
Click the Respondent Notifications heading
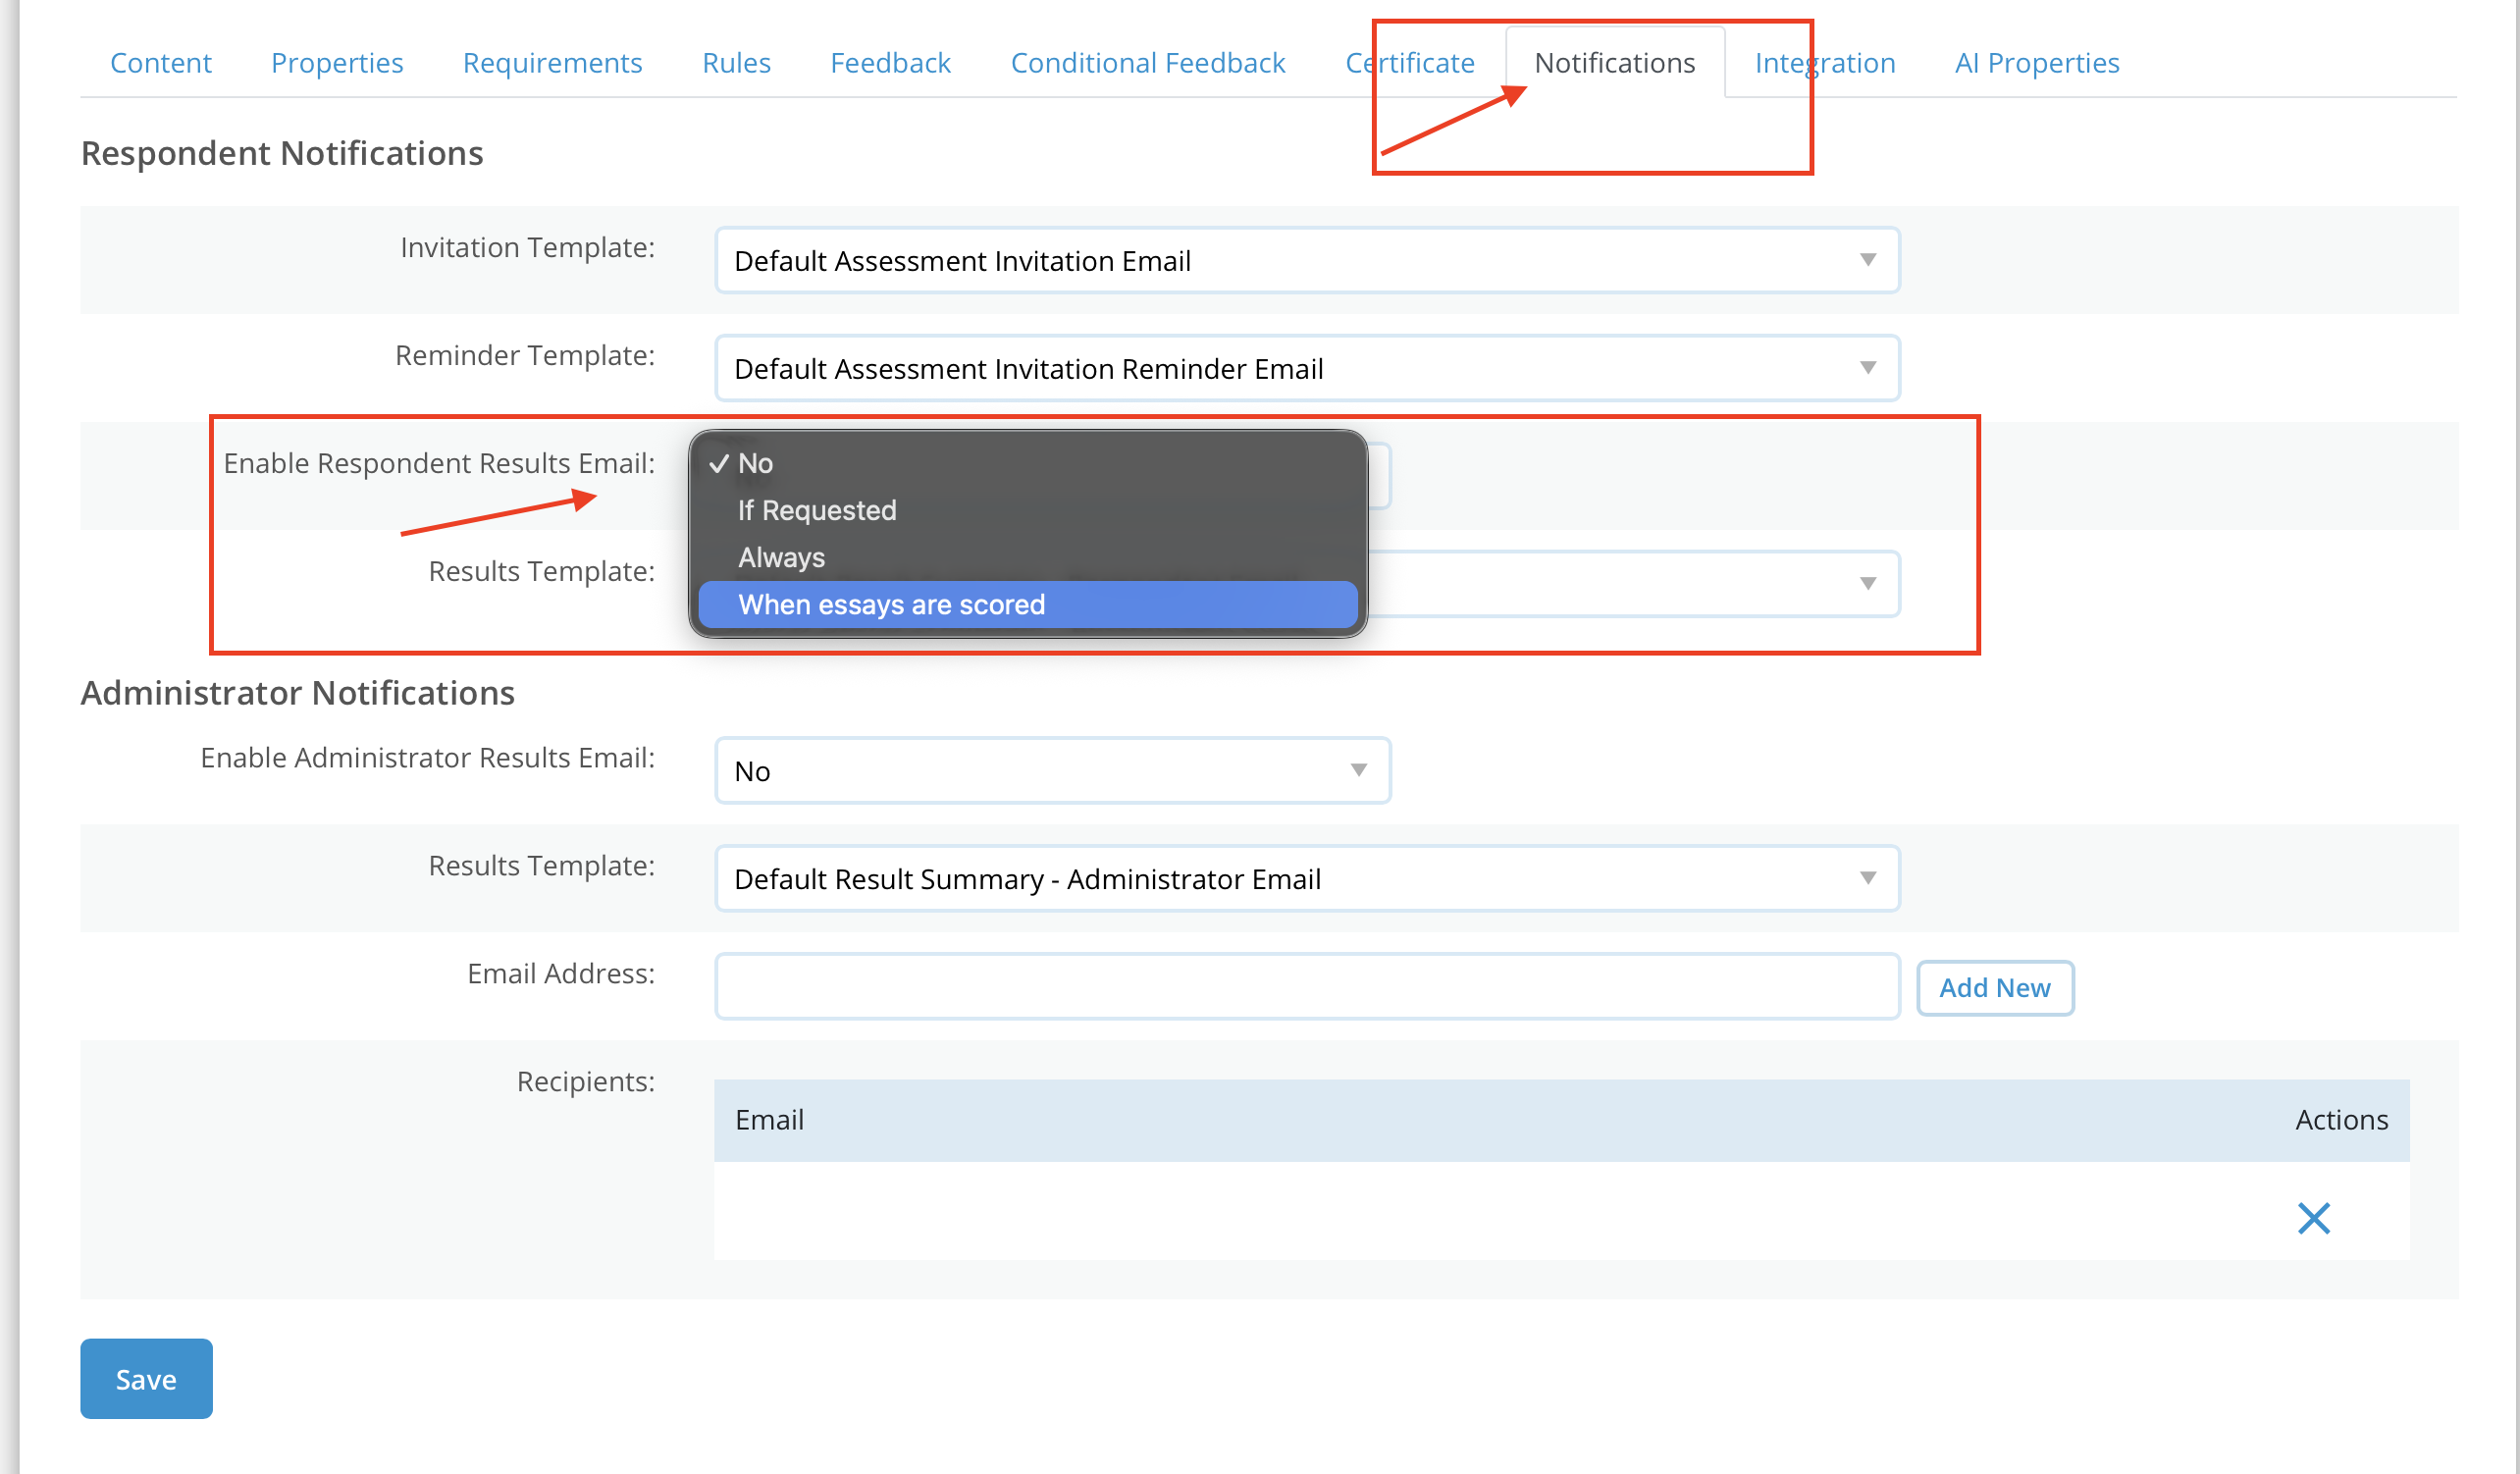pyautogui.click(x=282, y=153)
